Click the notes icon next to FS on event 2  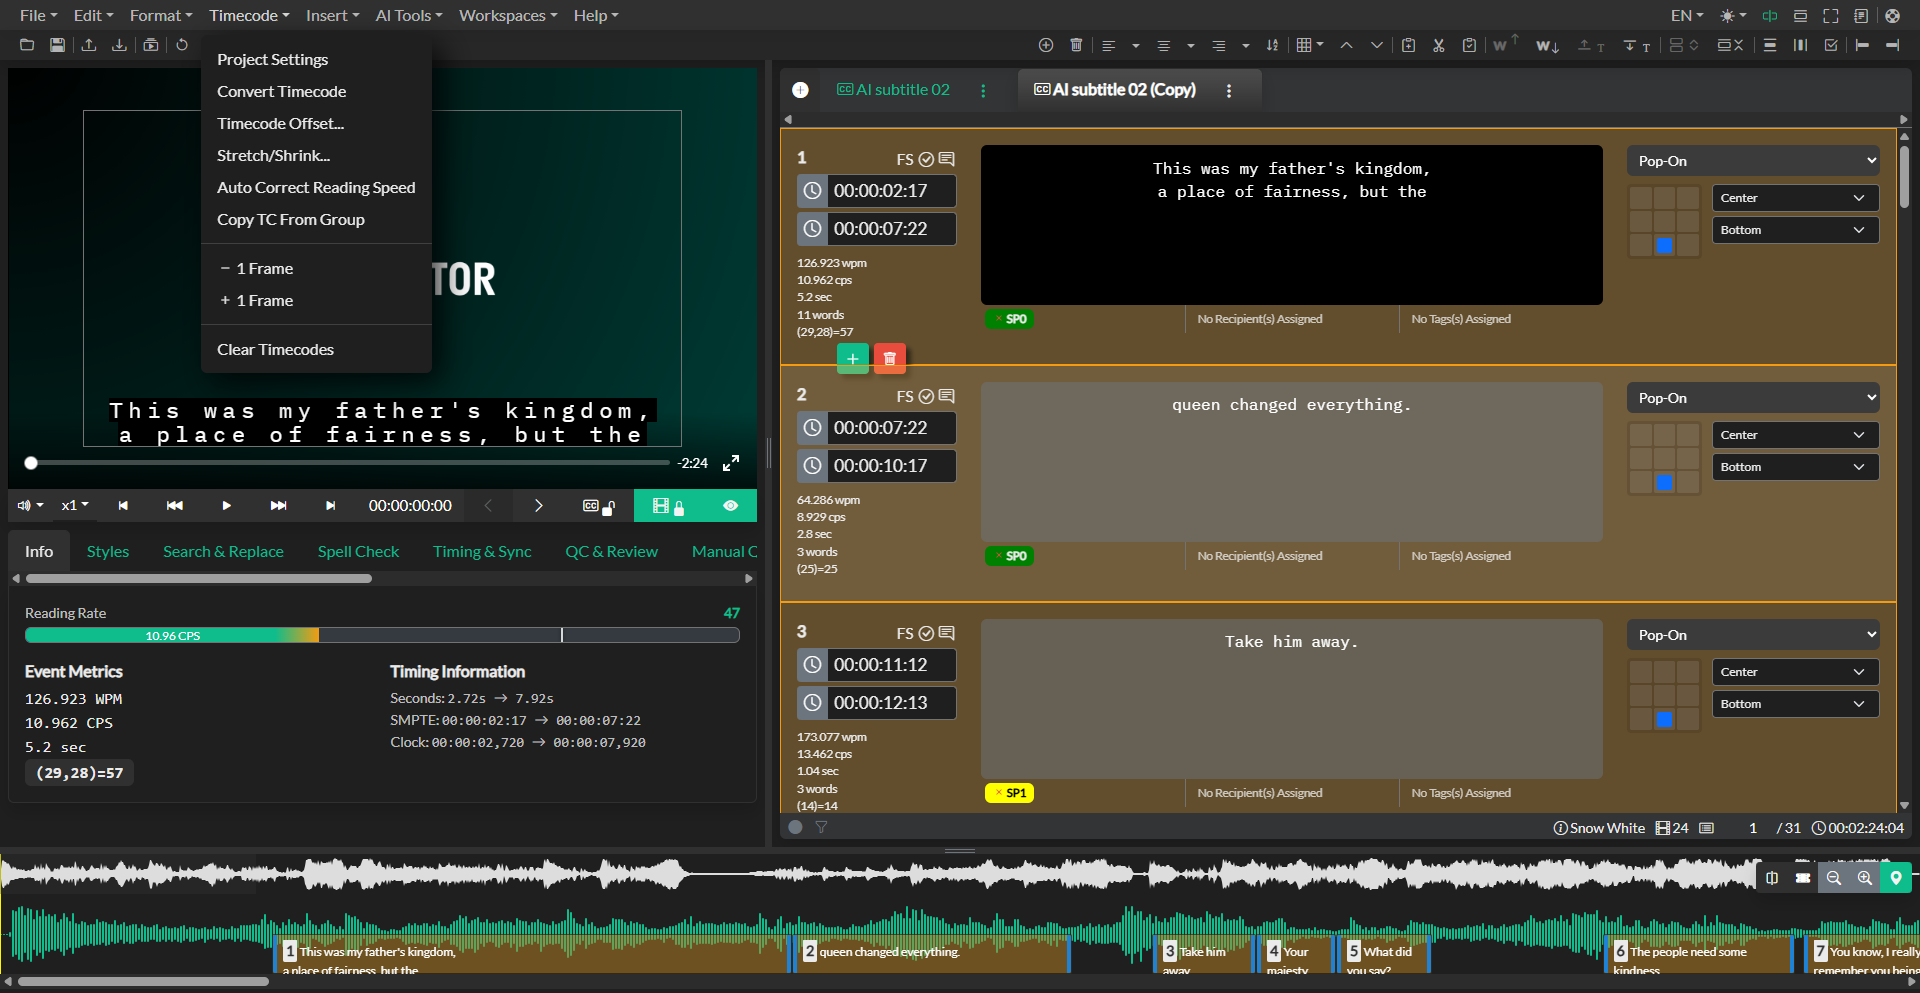point(946,396)
